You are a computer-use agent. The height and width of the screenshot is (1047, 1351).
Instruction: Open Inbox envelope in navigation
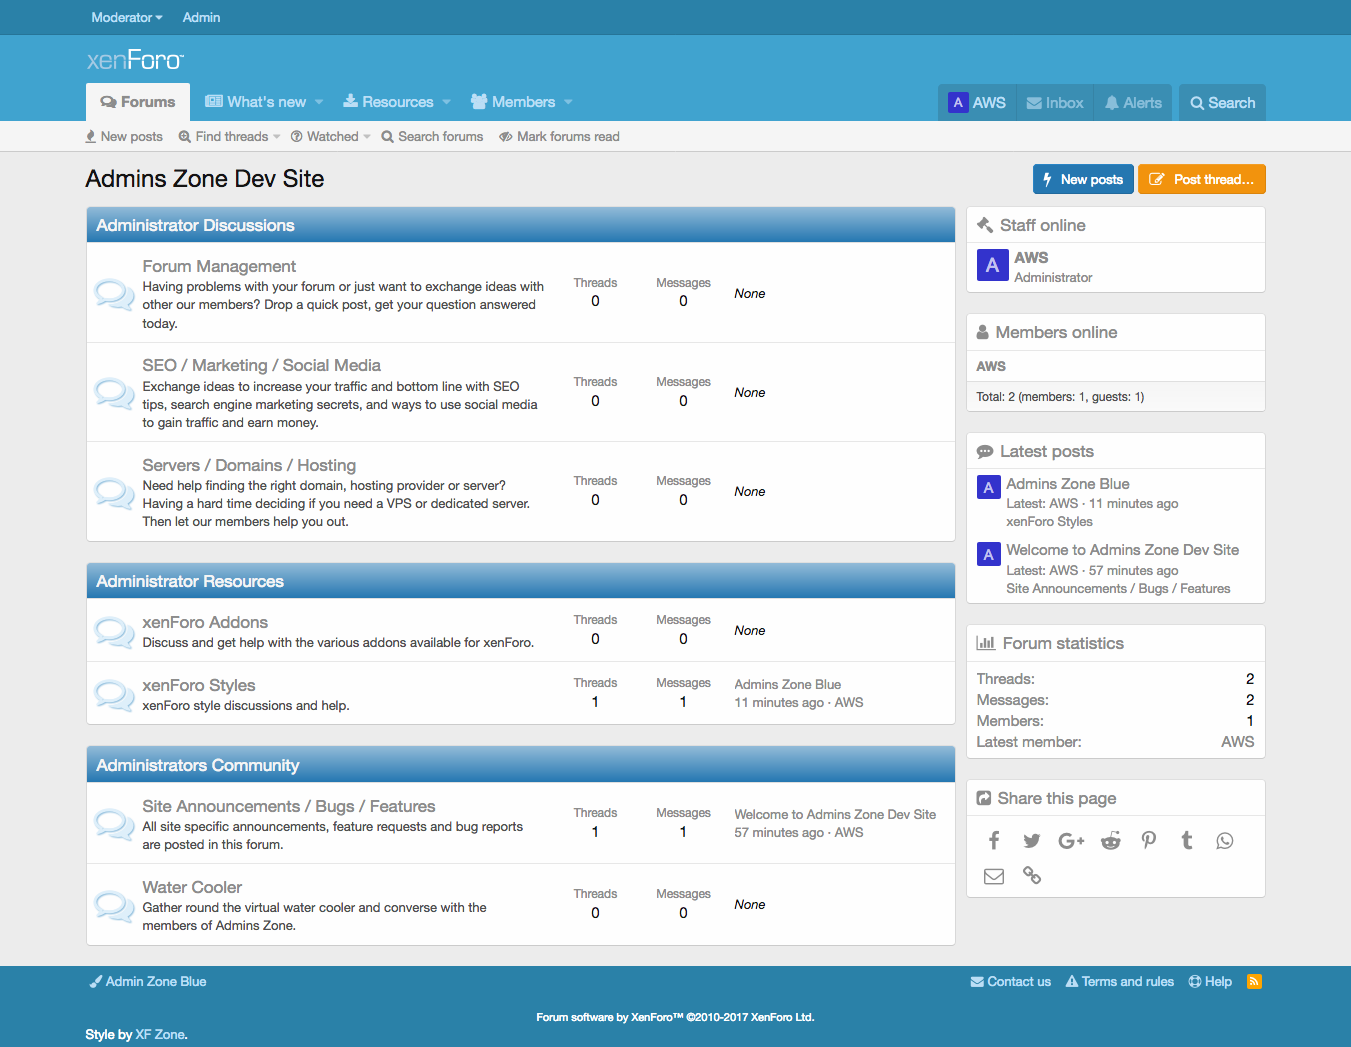pyautogui.click(x=1055, y=103)
